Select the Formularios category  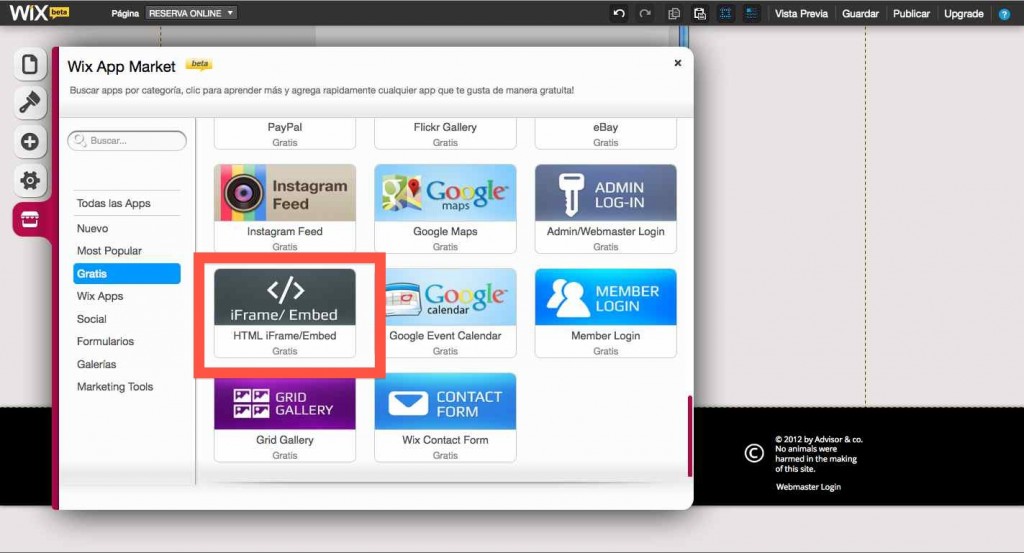click(105, 341)
